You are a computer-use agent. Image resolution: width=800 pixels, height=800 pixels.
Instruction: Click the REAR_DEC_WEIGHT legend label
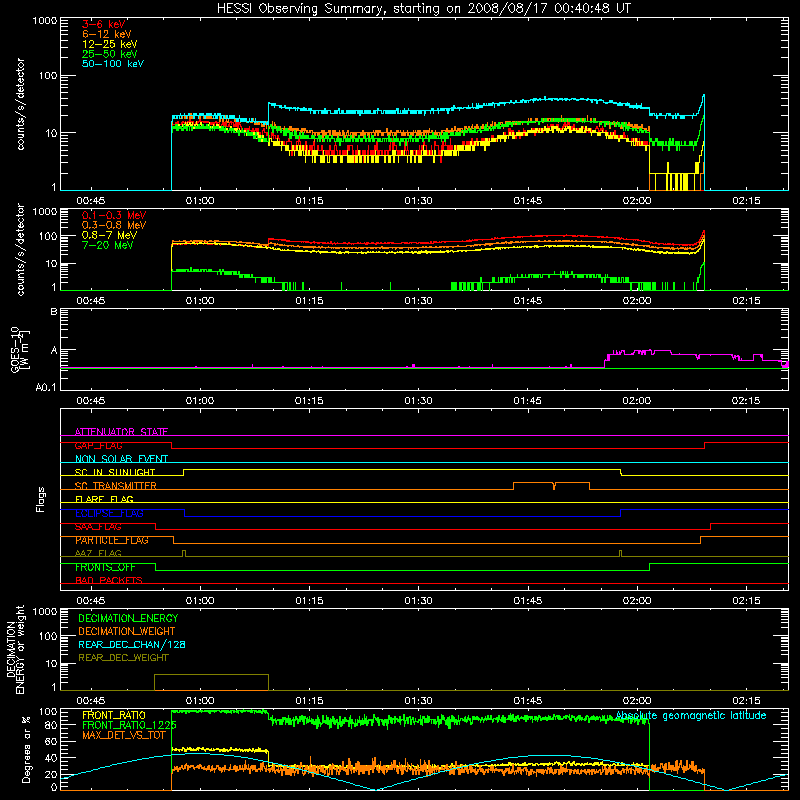click(123, 658)
